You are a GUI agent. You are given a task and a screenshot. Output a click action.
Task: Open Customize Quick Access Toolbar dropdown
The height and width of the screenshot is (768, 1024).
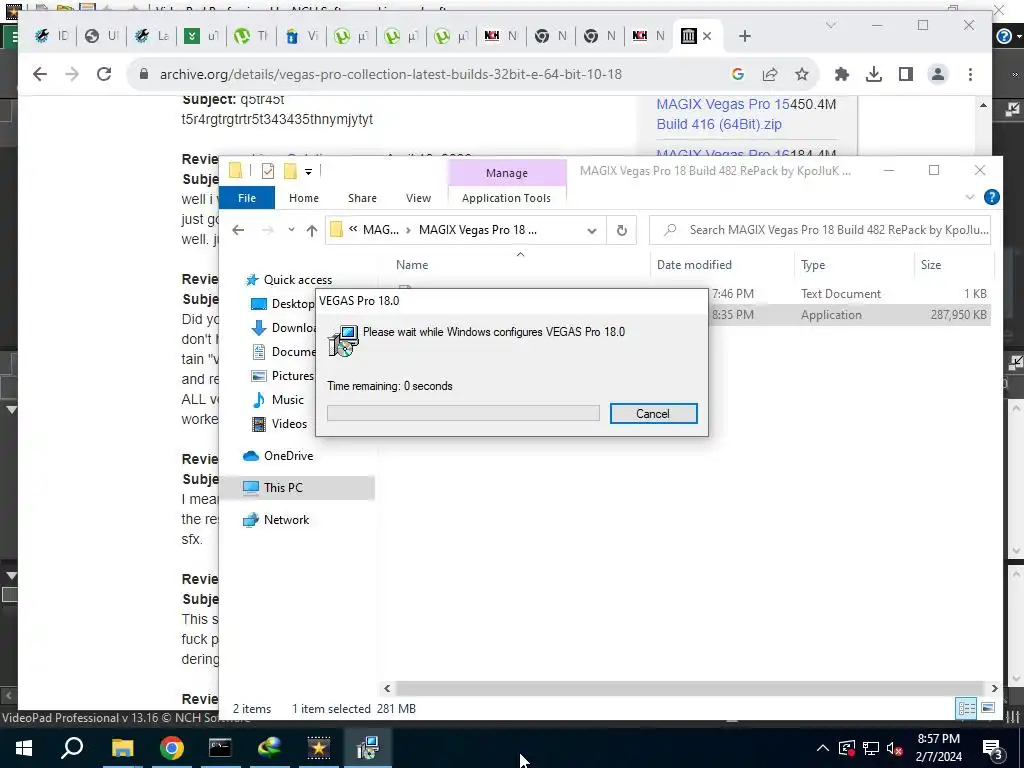(308, 172)
